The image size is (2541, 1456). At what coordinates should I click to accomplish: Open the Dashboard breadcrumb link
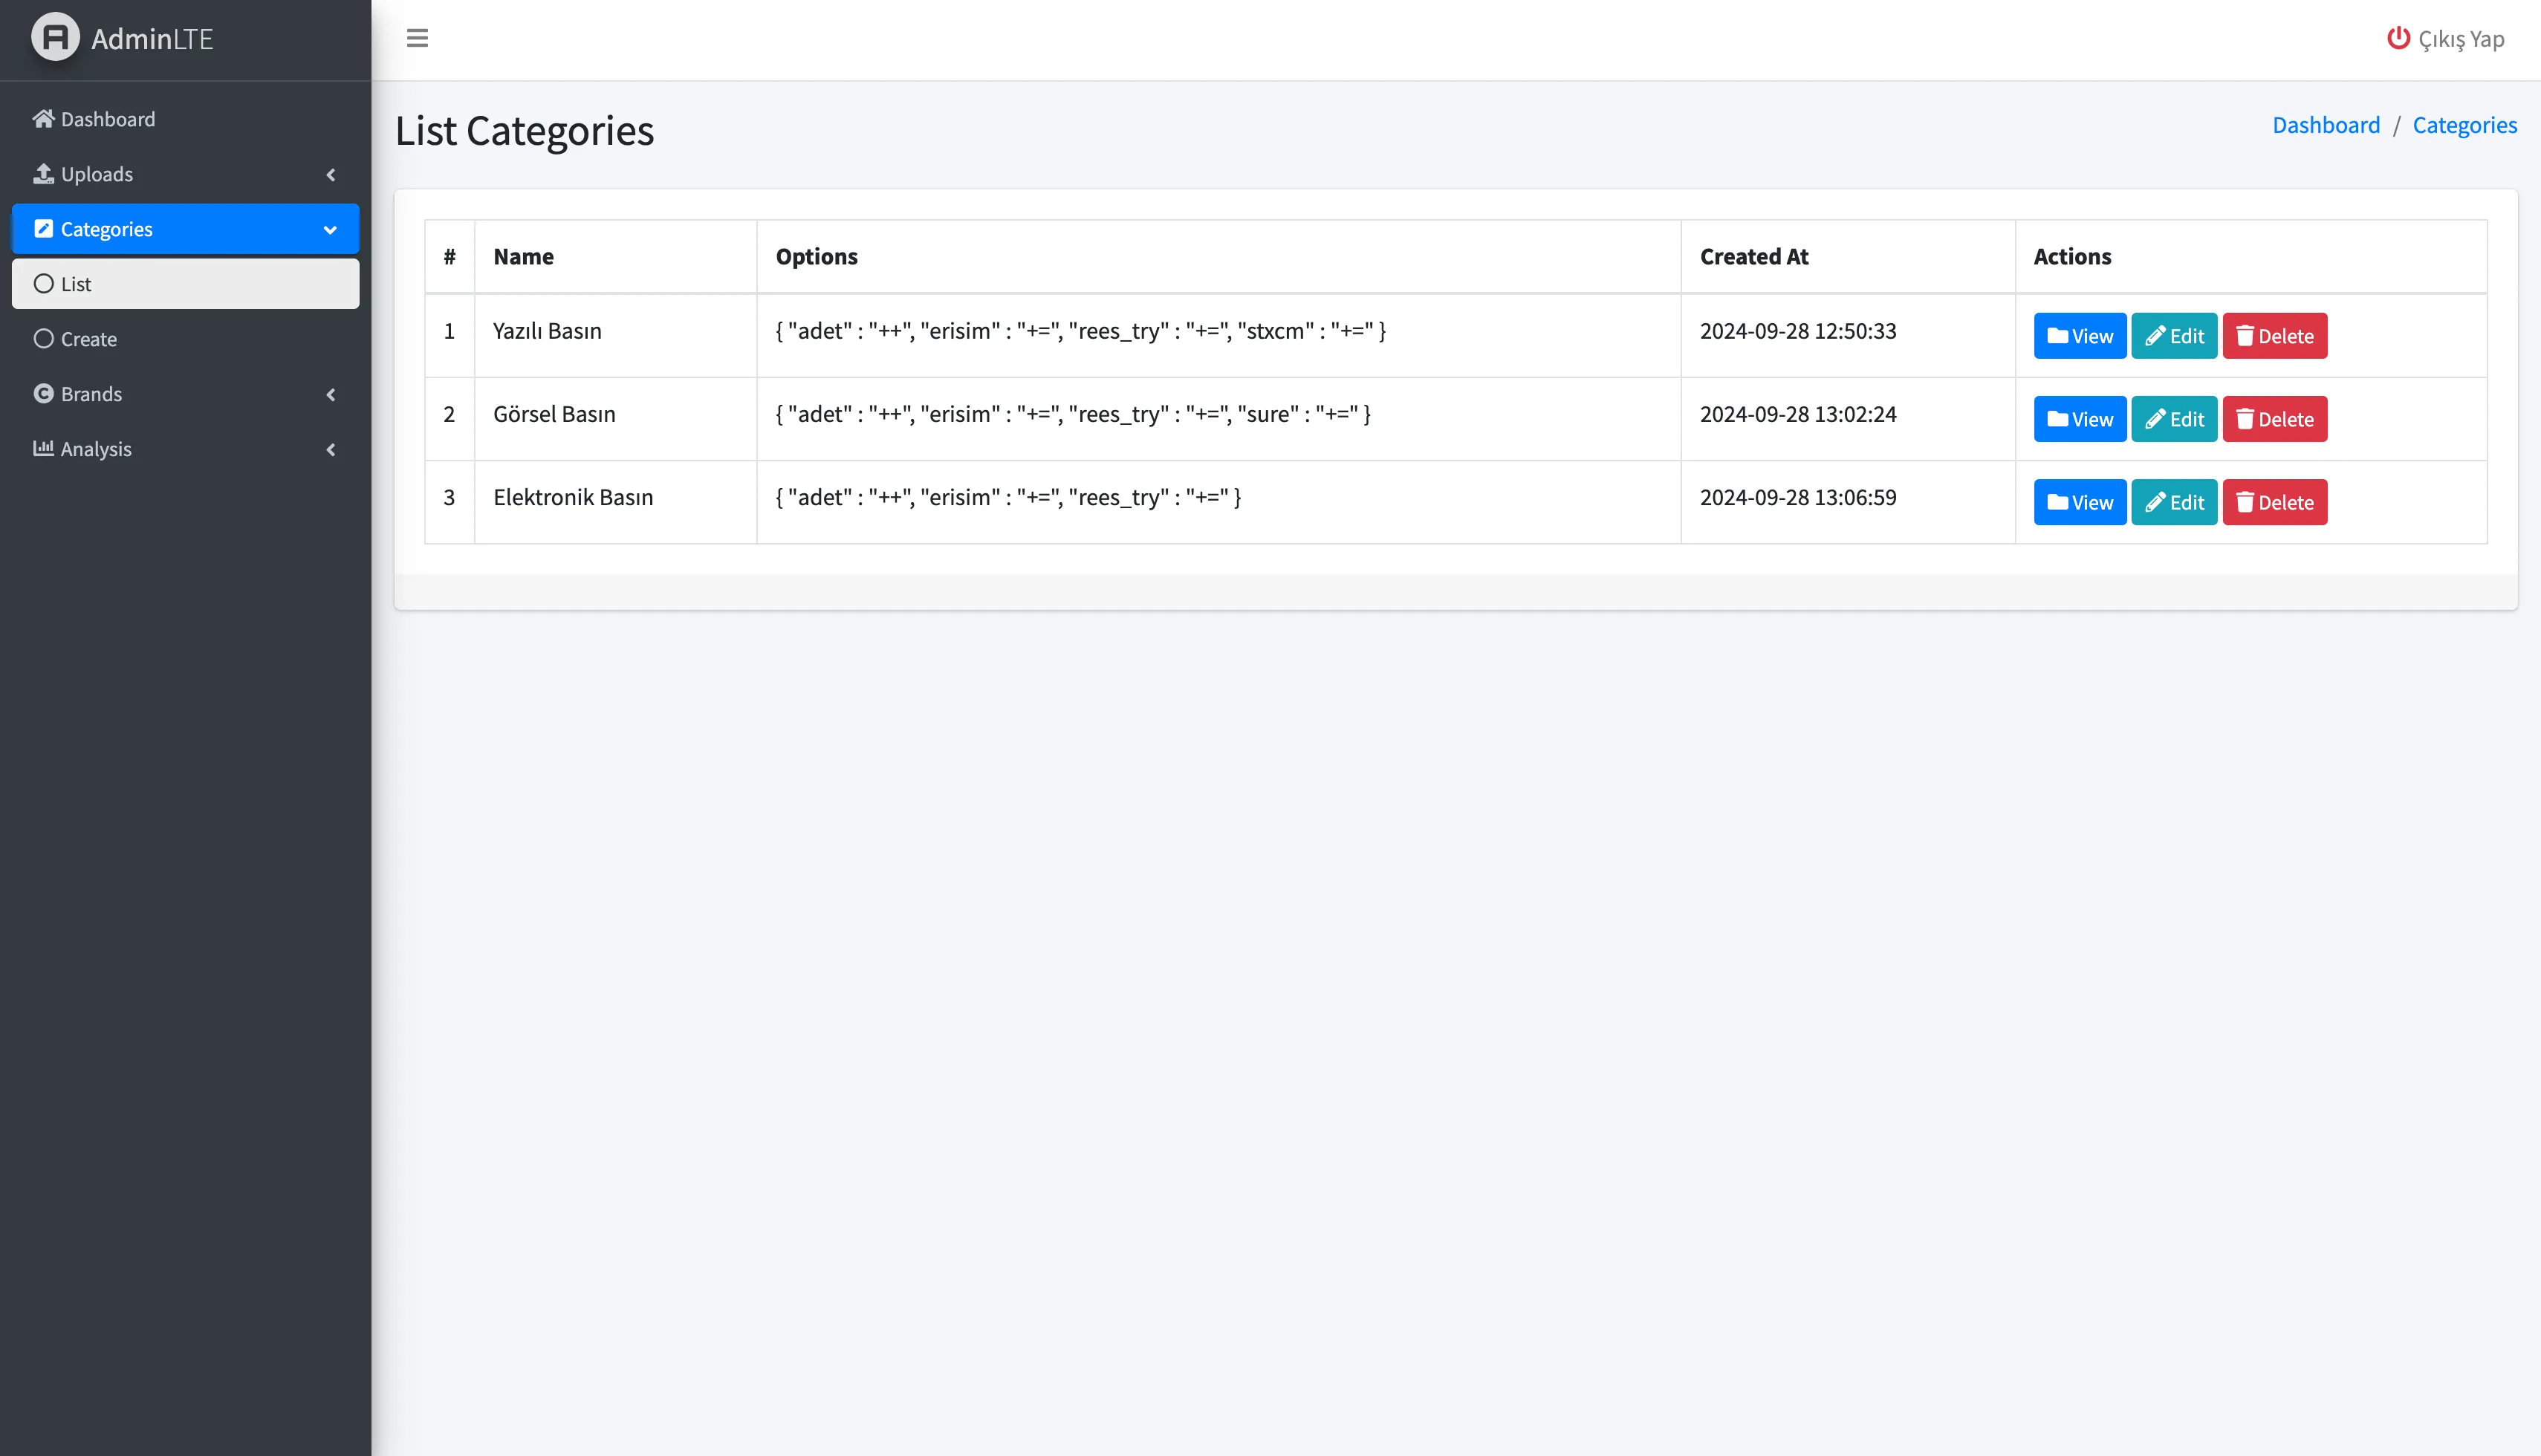[x=2325, y=125]
